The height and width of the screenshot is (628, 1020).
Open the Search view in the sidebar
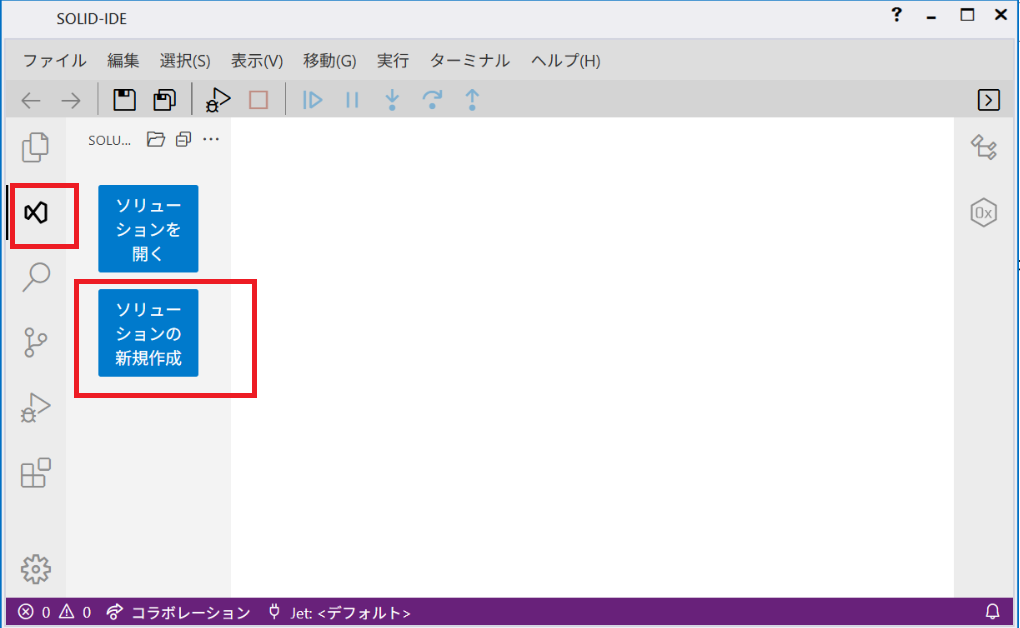tap(36, 277)
